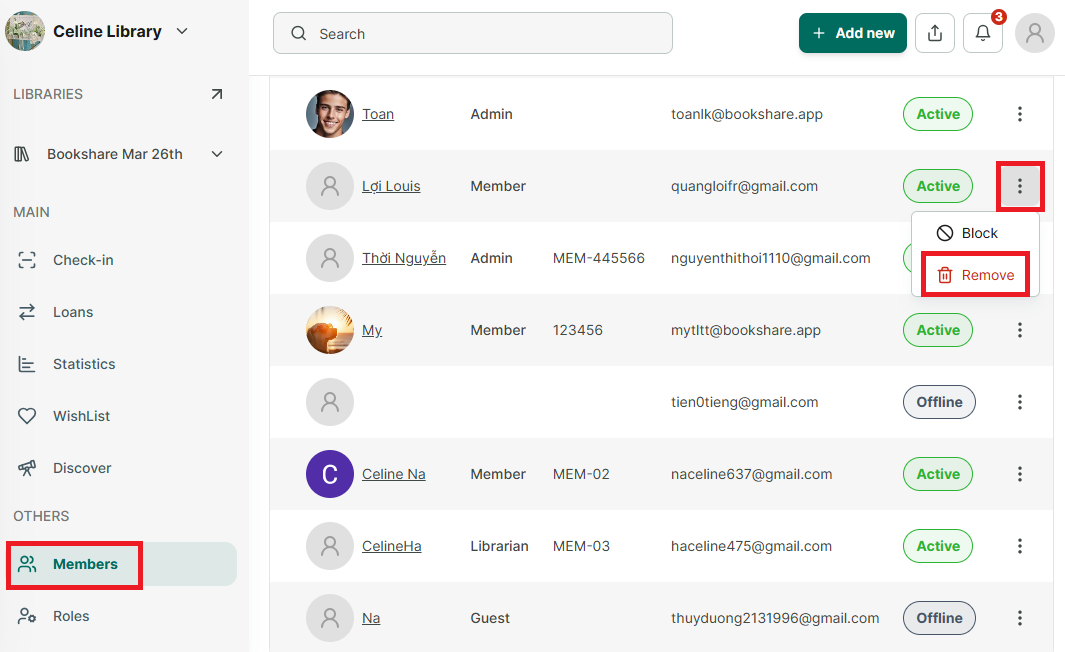
Task: Open the three-dot menu for Na
Action: 1019,618
